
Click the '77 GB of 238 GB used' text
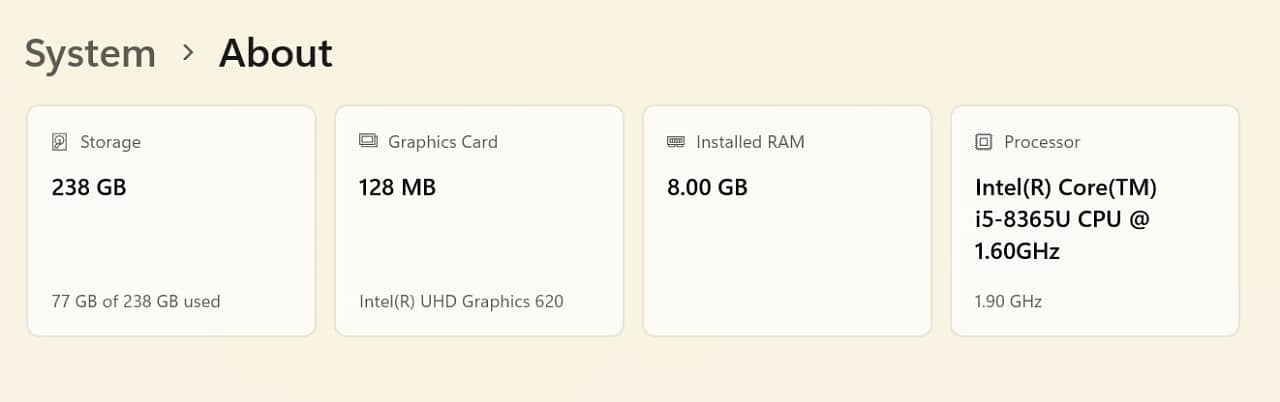pos(136,301)
